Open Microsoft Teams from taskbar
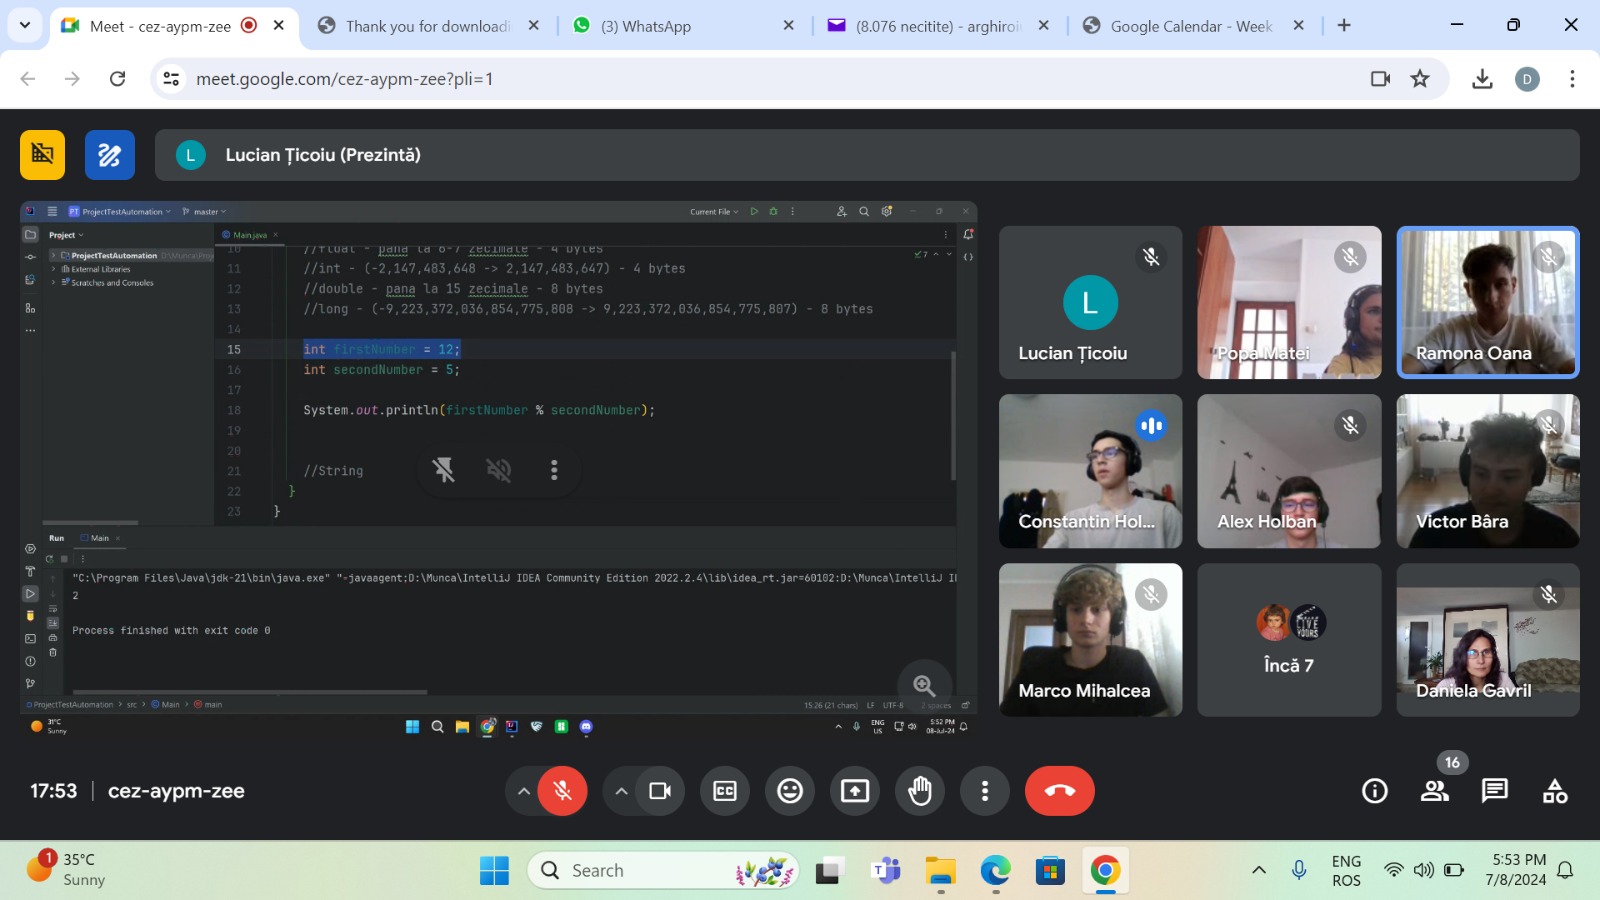This screenshot has height=900, width=1600. pyautogui.click(x=885, y=871)
